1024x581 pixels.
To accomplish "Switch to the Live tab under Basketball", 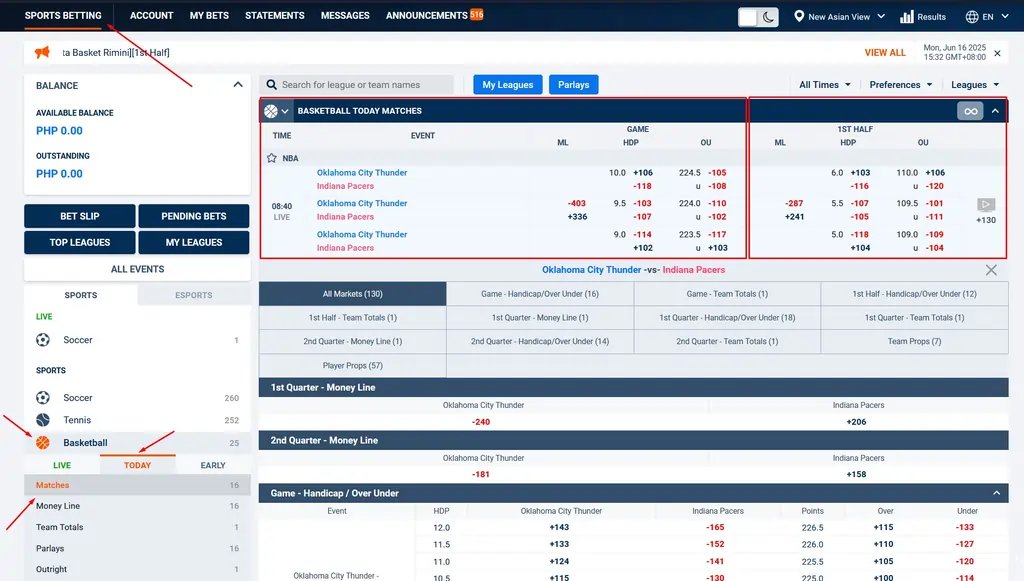I will point(62,465).
